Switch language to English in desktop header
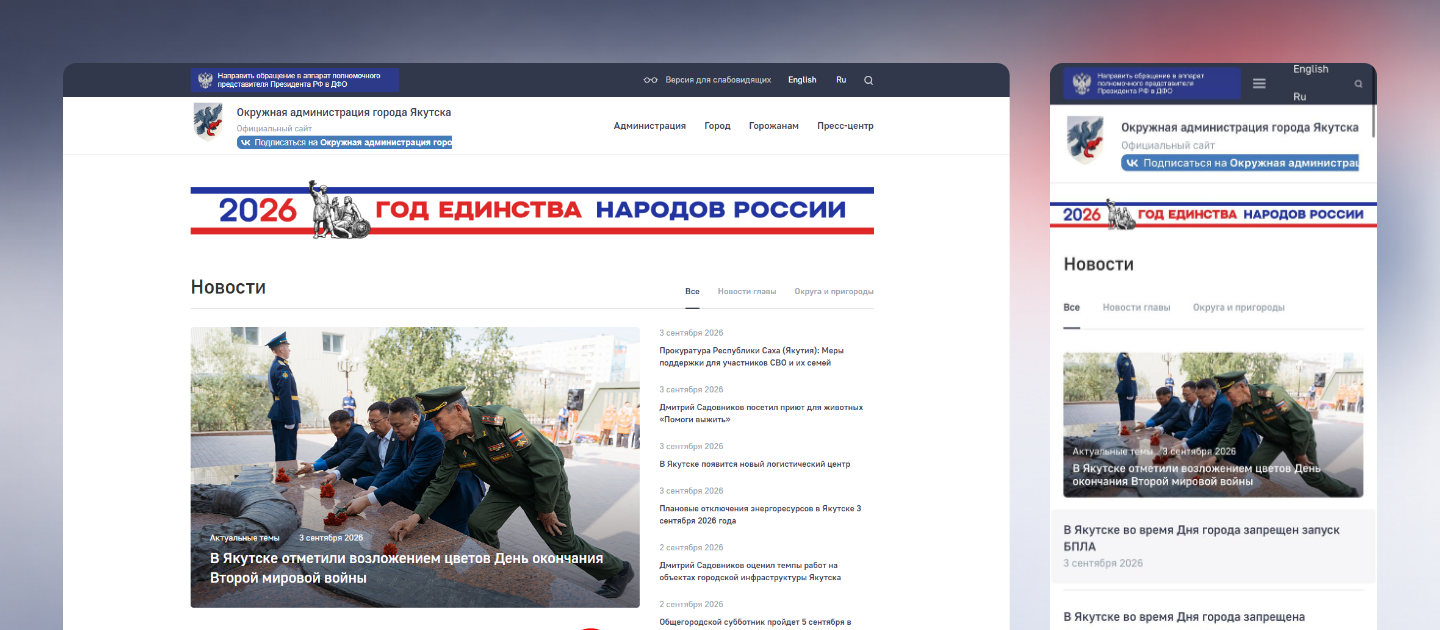Screen dimensions: 1440x630 tap(802, 80)
